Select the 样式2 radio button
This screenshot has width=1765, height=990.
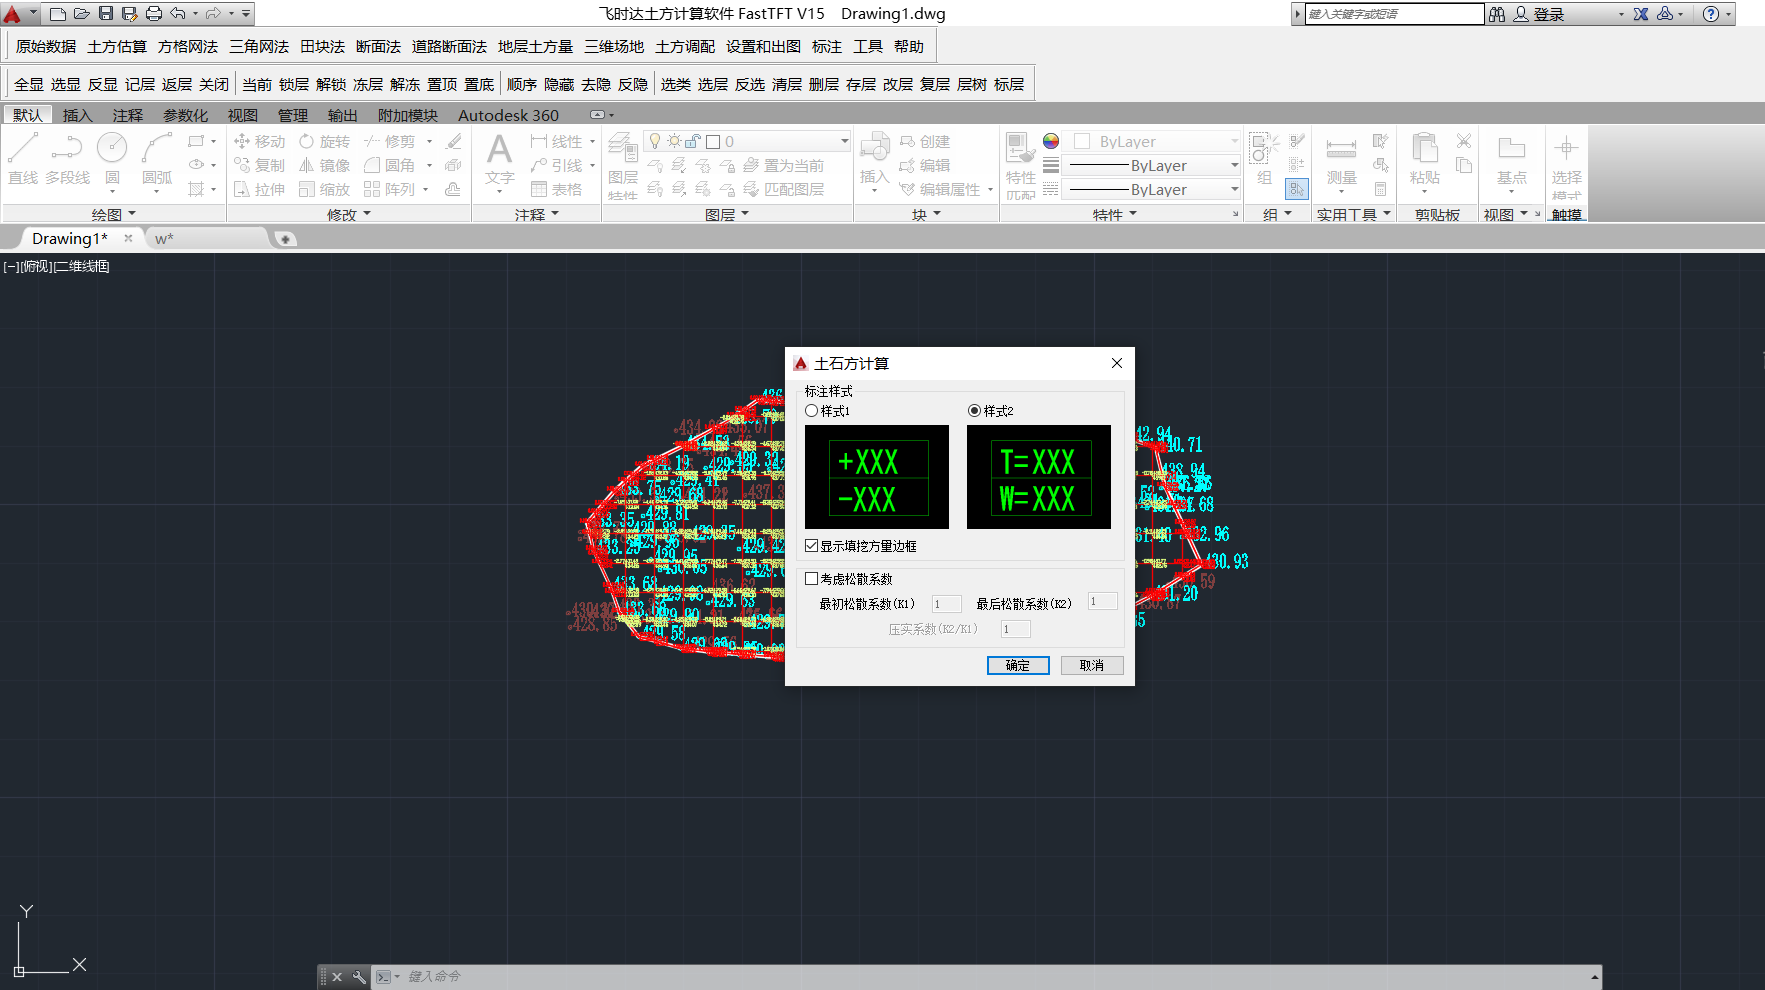pyautogui.click(x=974, y=411)
